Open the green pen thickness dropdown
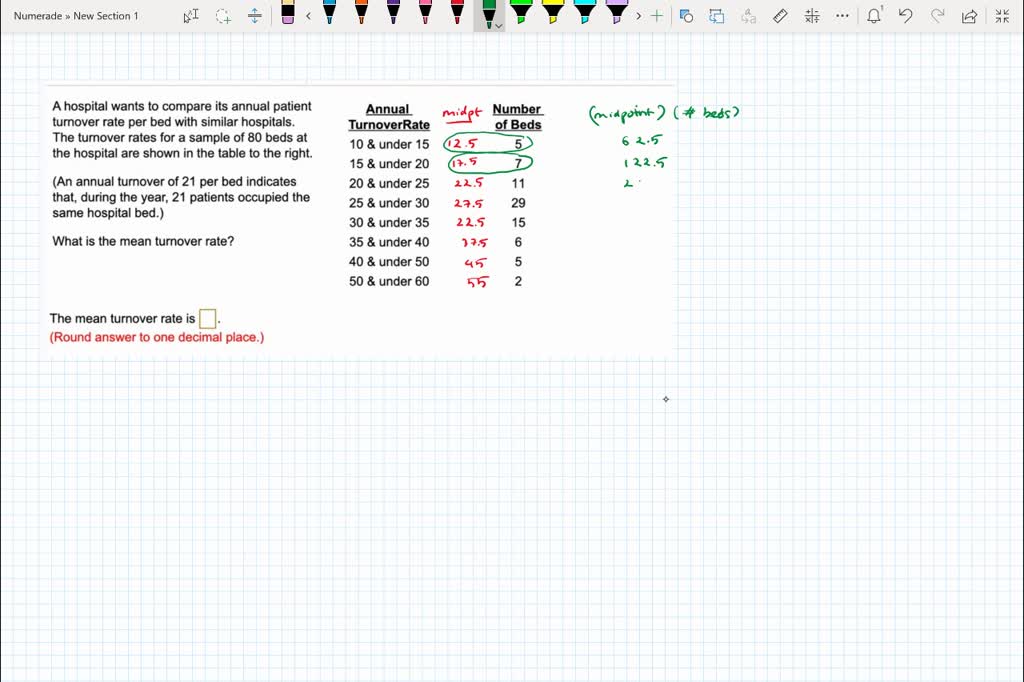The height and width of the screenshot is (682, 1024). point(497,27)
